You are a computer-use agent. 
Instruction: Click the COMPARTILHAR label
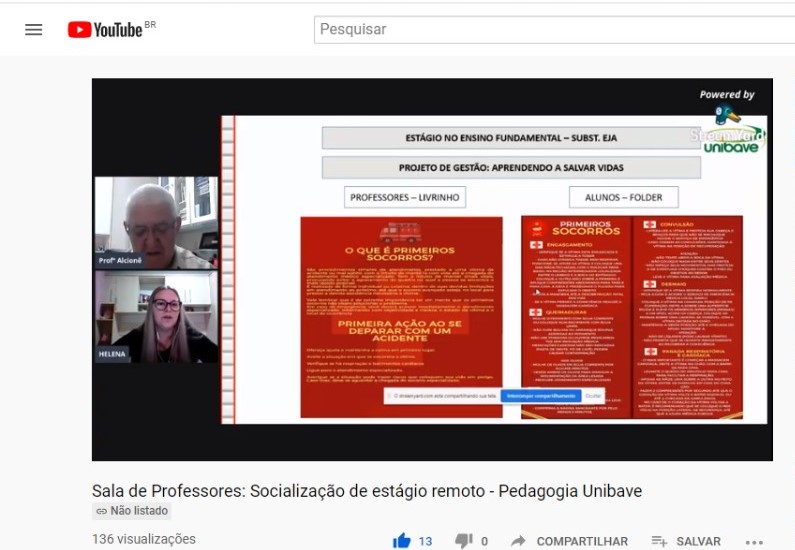click(x=582, y=541)
